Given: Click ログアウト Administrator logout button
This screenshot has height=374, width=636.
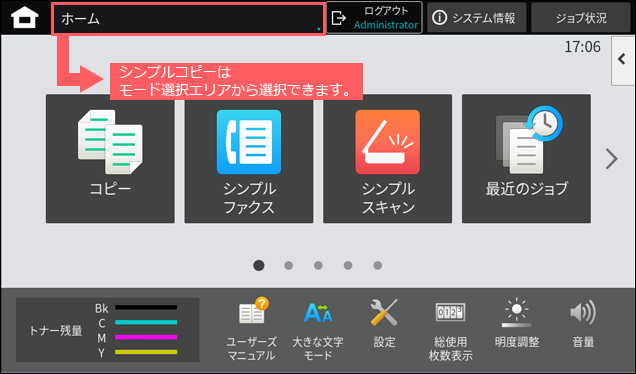Looking at the screenshot, I should click(374, 18).
